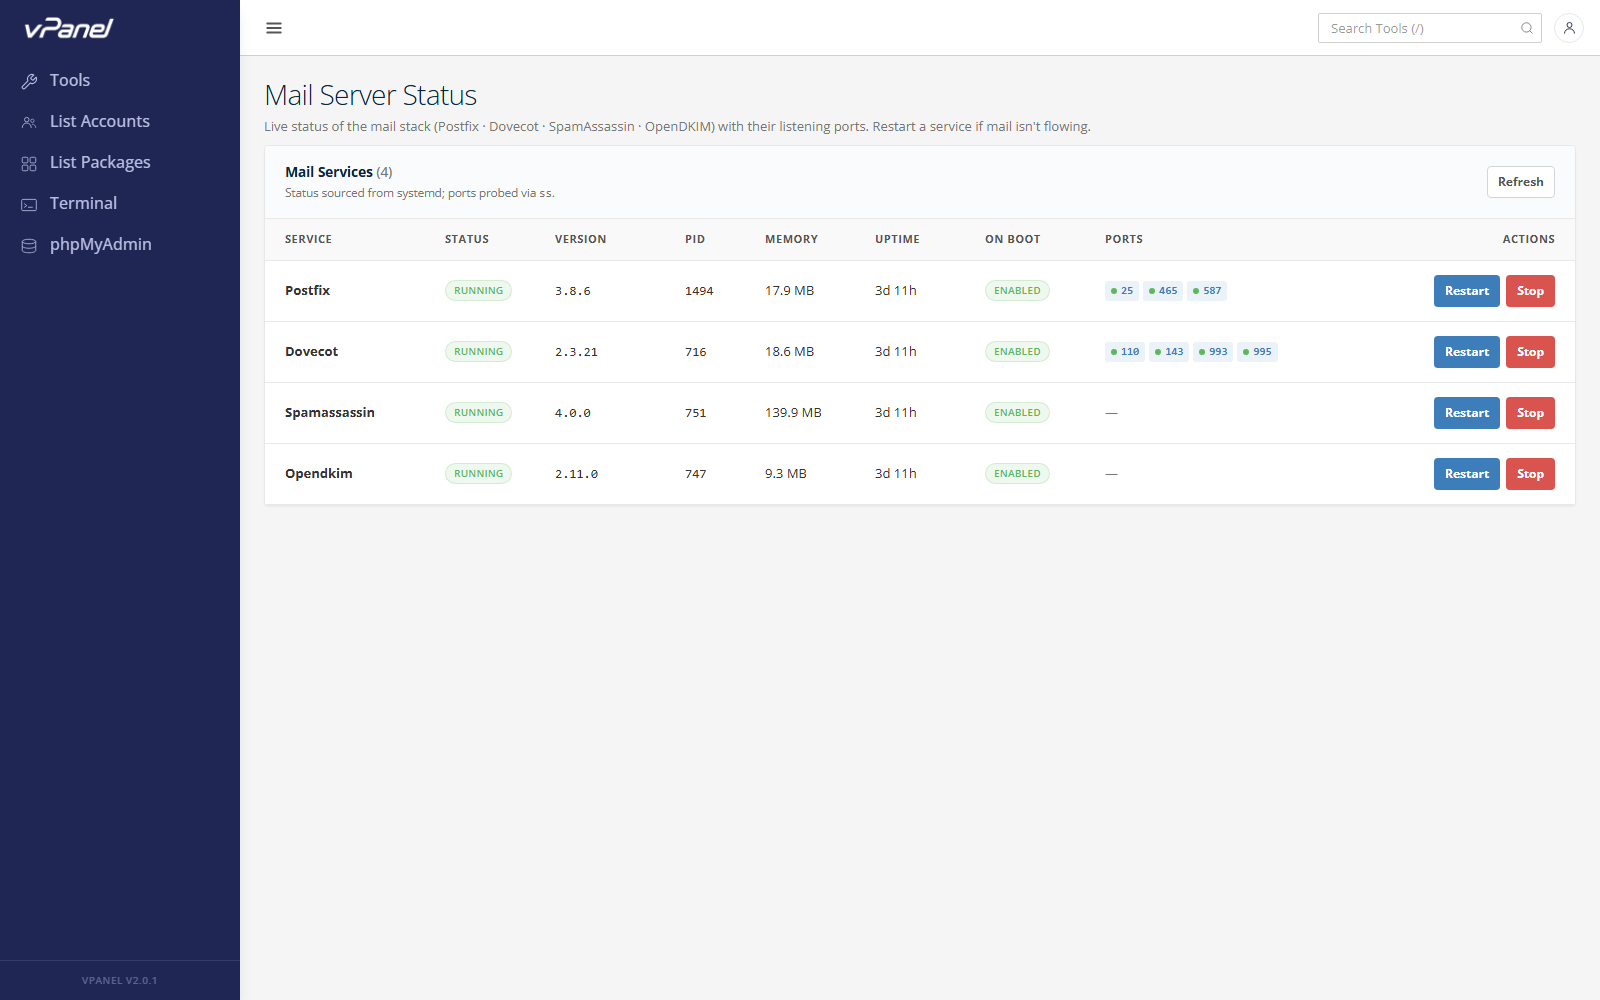Stop the Postfix service
The width and height of the screenshot is (1600, 1000).
pyautogui.click(x=1530, y=291)
